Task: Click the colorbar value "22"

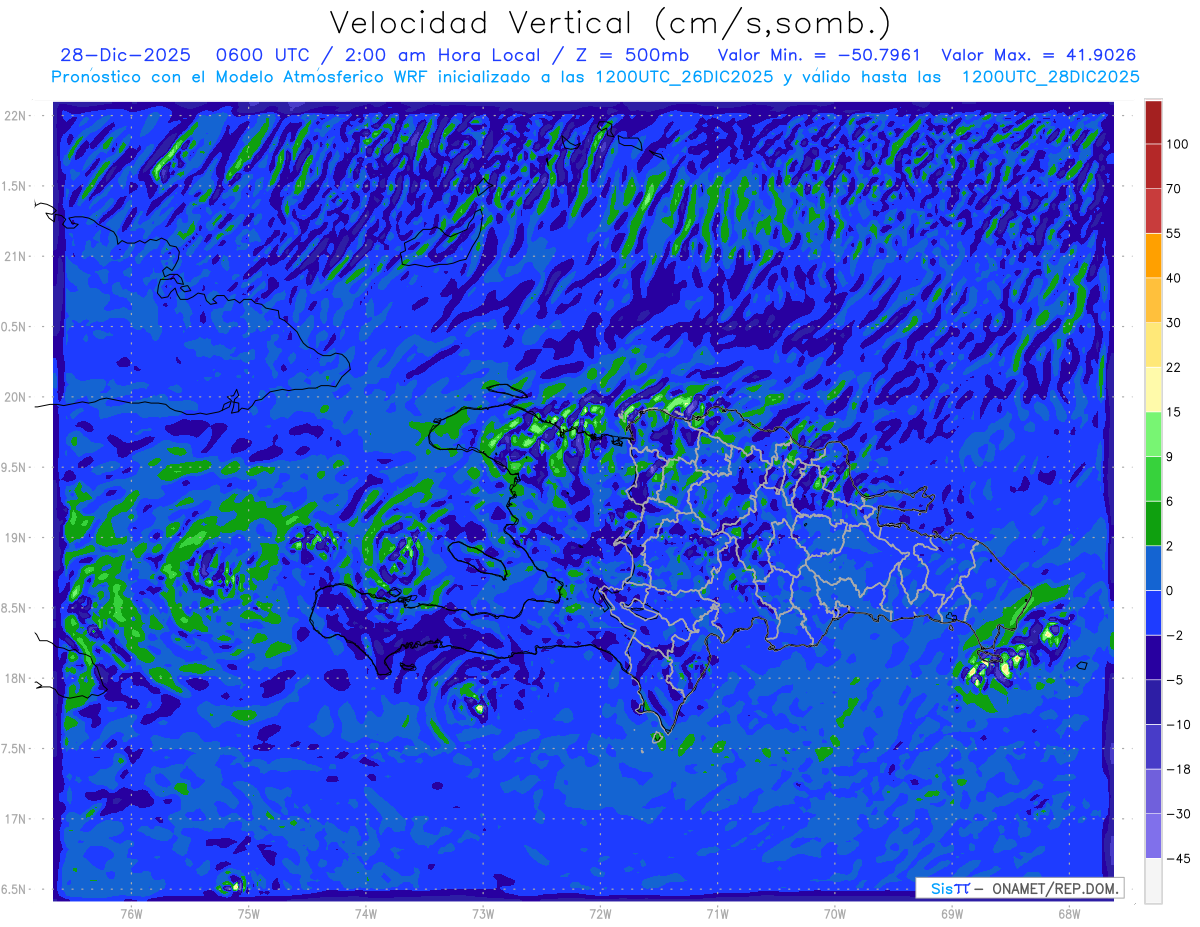Action: coord(1174,367)
